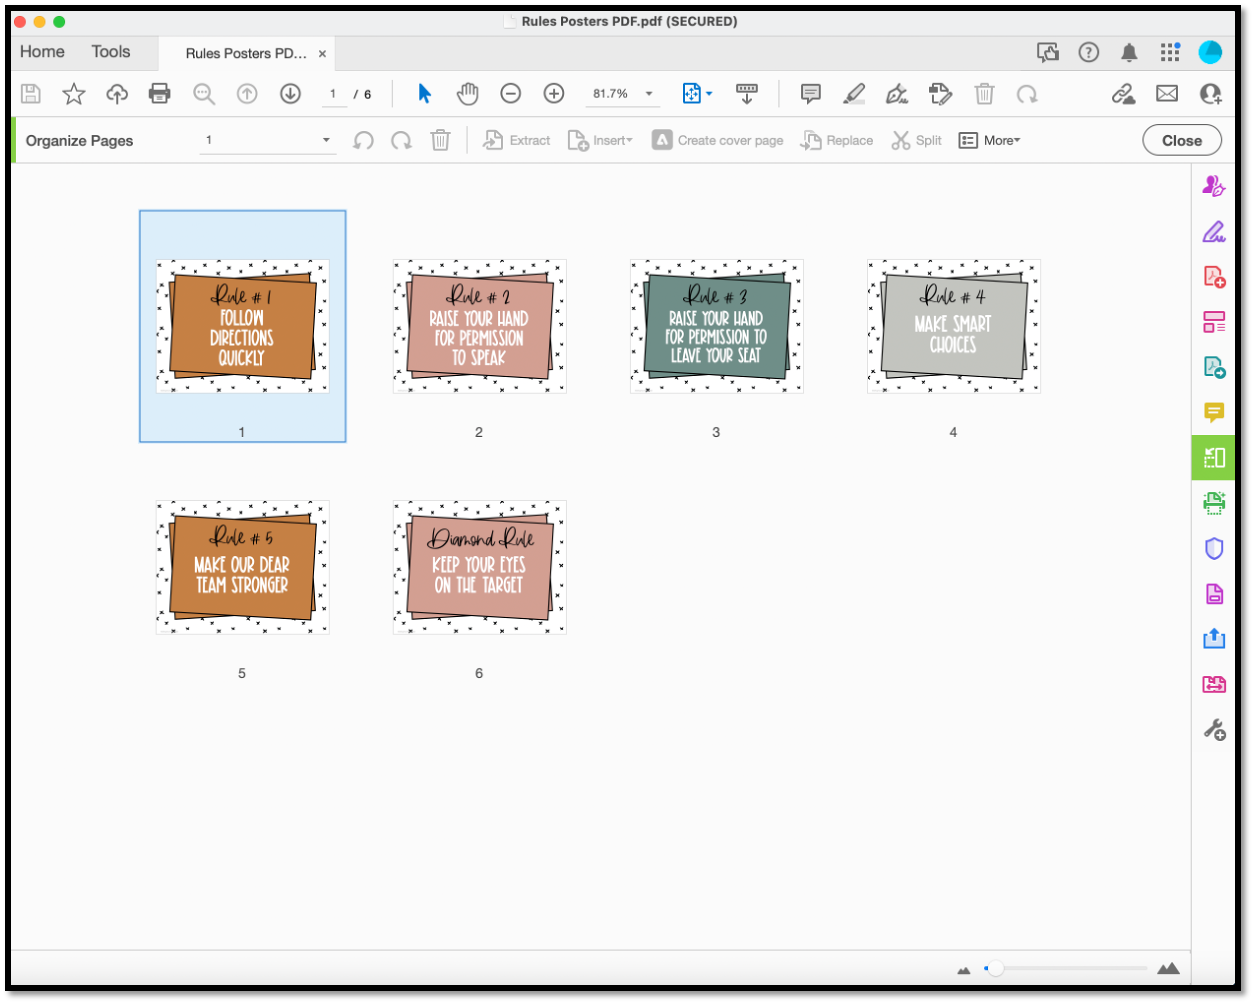Select page 5 Dear Team Stronger thumbnail
This screenshot has height=1004, width=1254.
click(242, 567)
